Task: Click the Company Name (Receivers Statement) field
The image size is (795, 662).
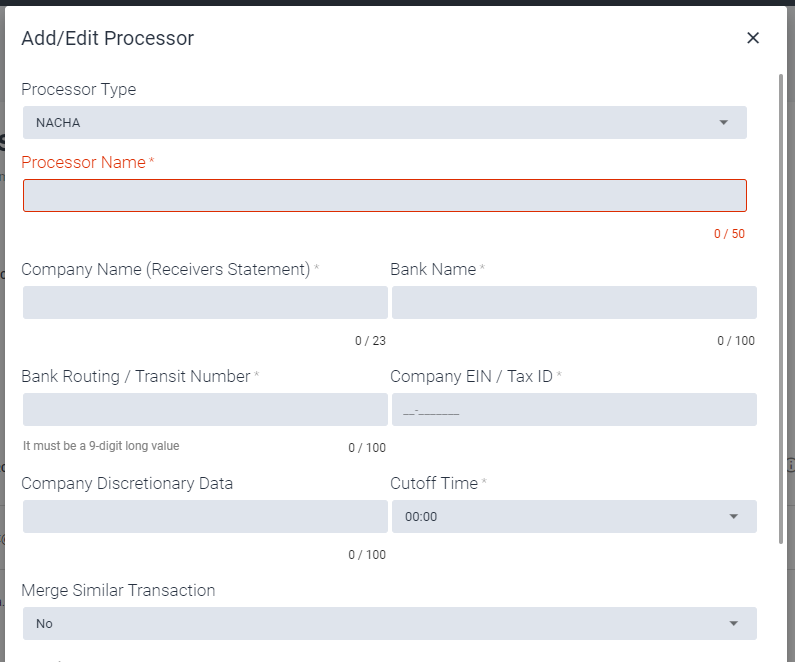Action: [205, 303]
